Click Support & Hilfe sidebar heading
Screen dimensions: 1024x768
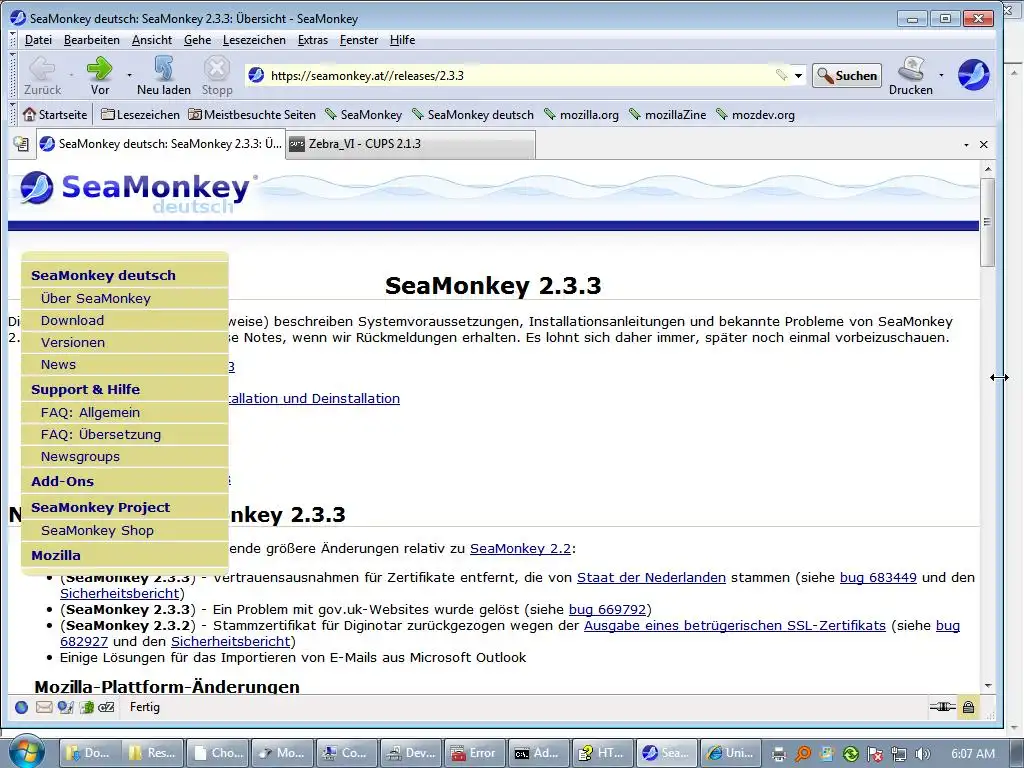[86, 389]
